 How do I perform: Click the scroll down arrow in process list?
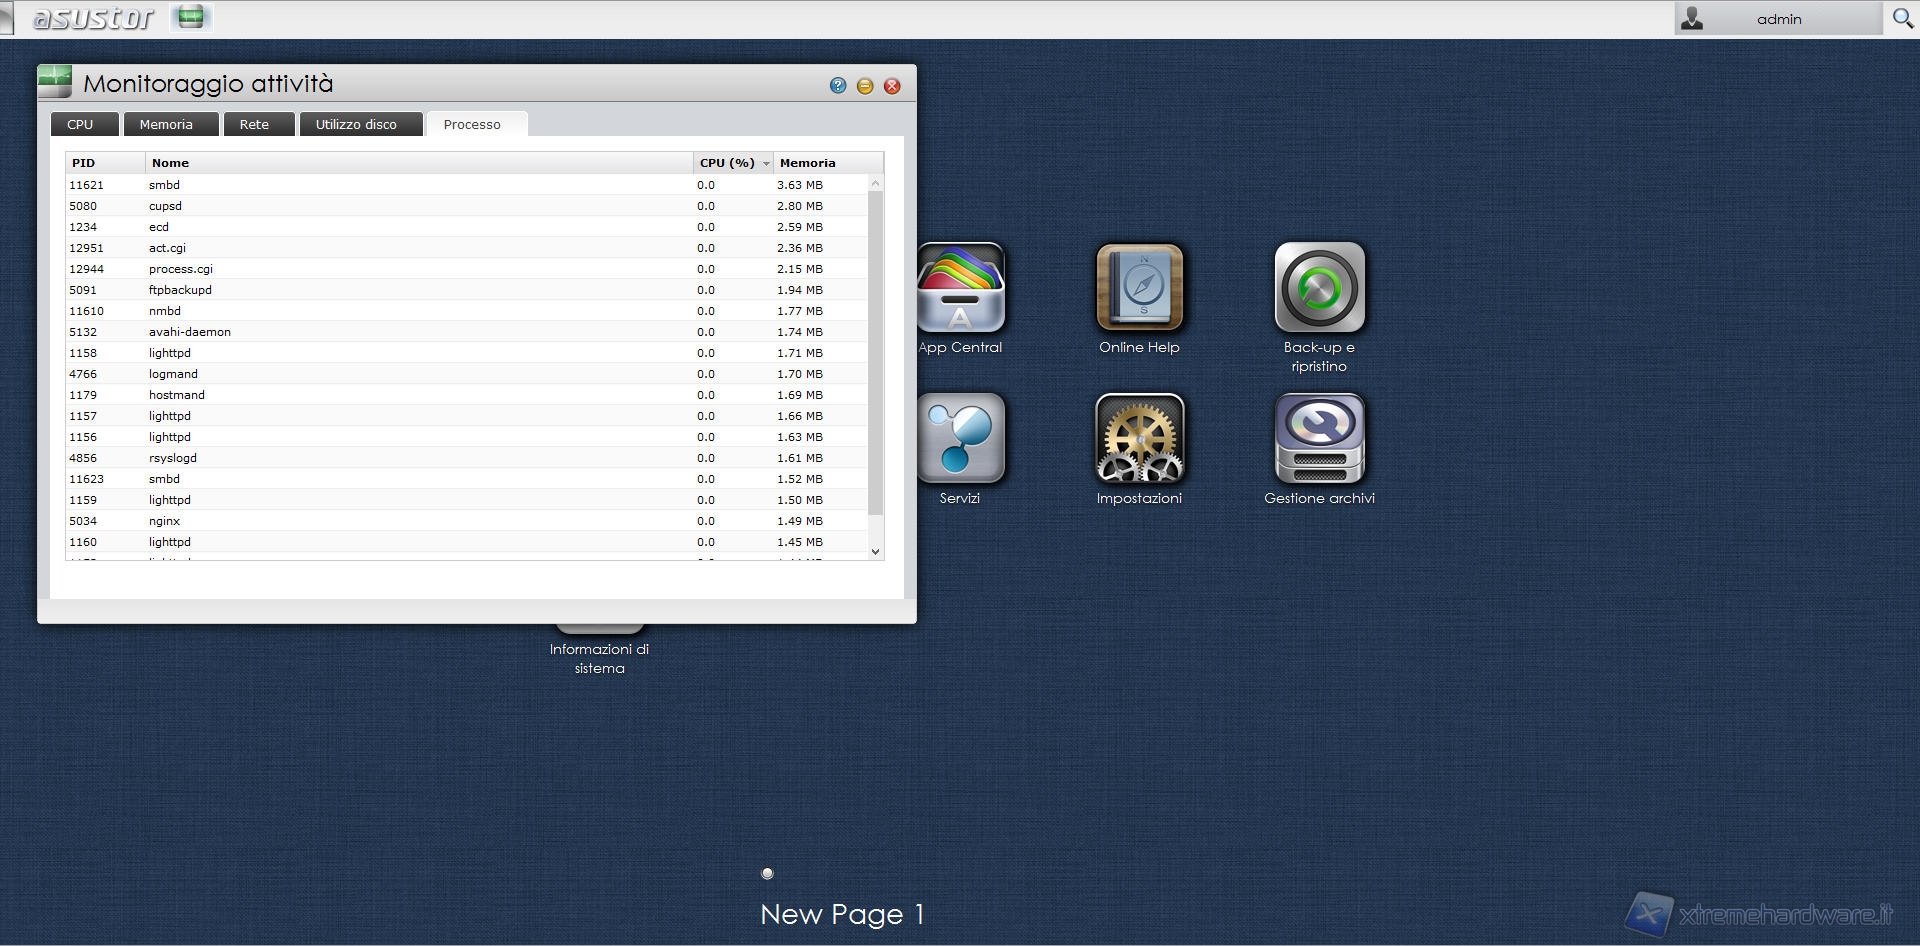[x=875, y=551]
